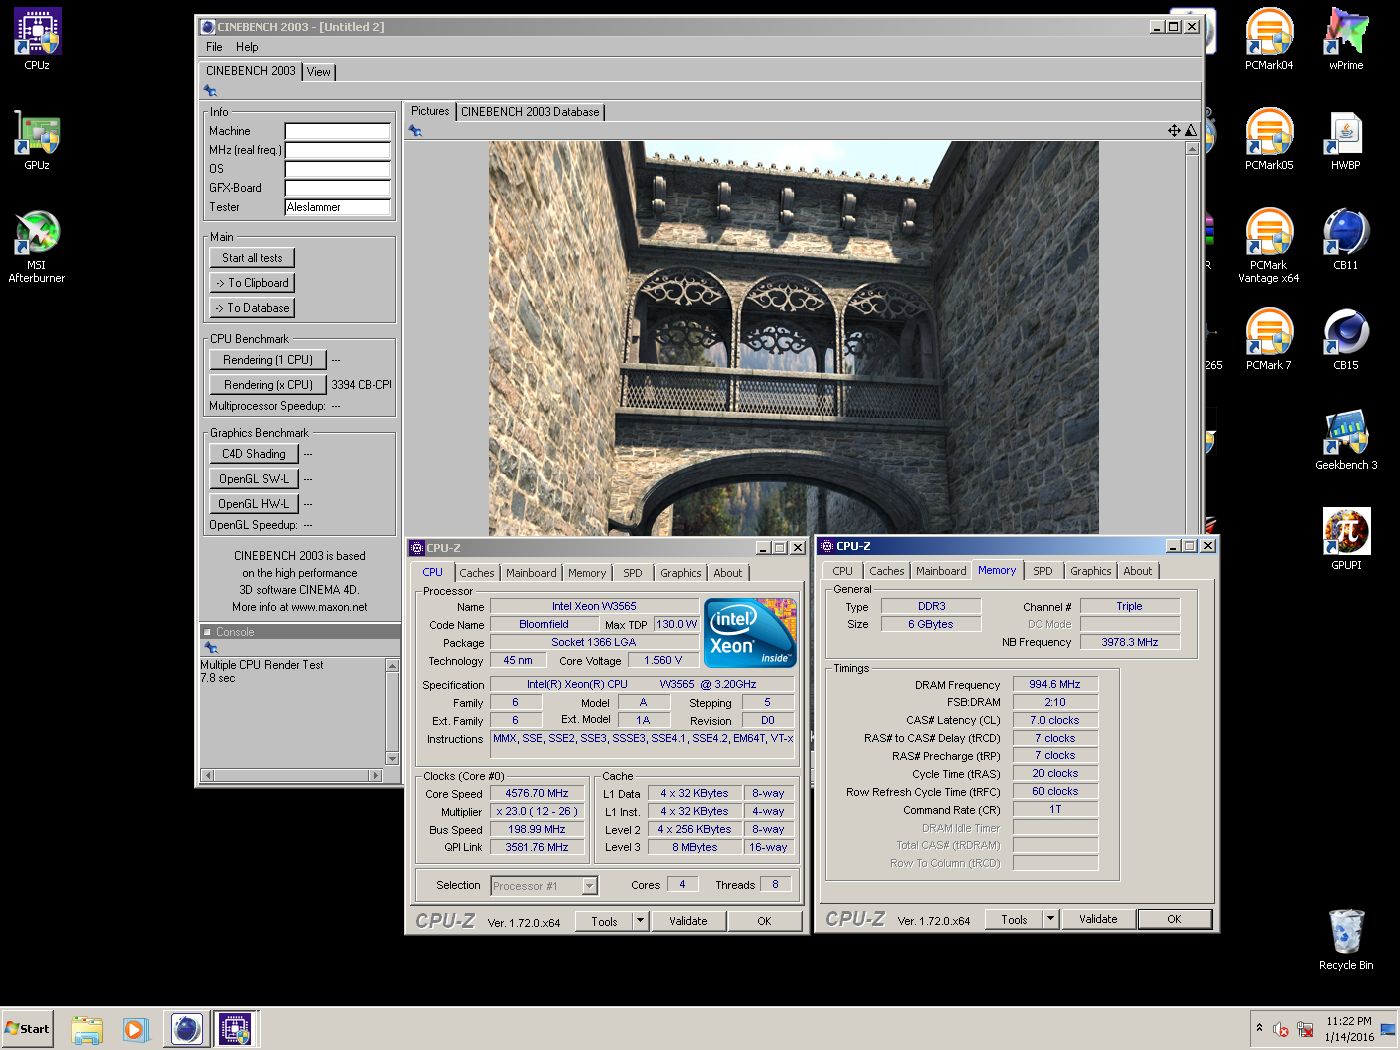
Task: Open CB15 desktop shortcut
Action: point(1346,338)
